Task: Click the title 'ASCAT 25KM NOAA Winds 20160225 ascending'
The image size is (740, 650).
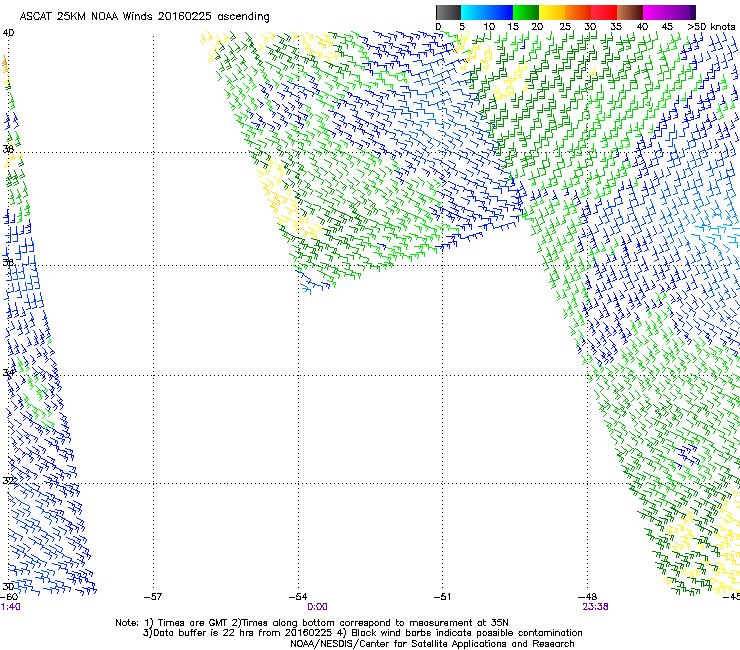Action: click(x=144, y=17)
